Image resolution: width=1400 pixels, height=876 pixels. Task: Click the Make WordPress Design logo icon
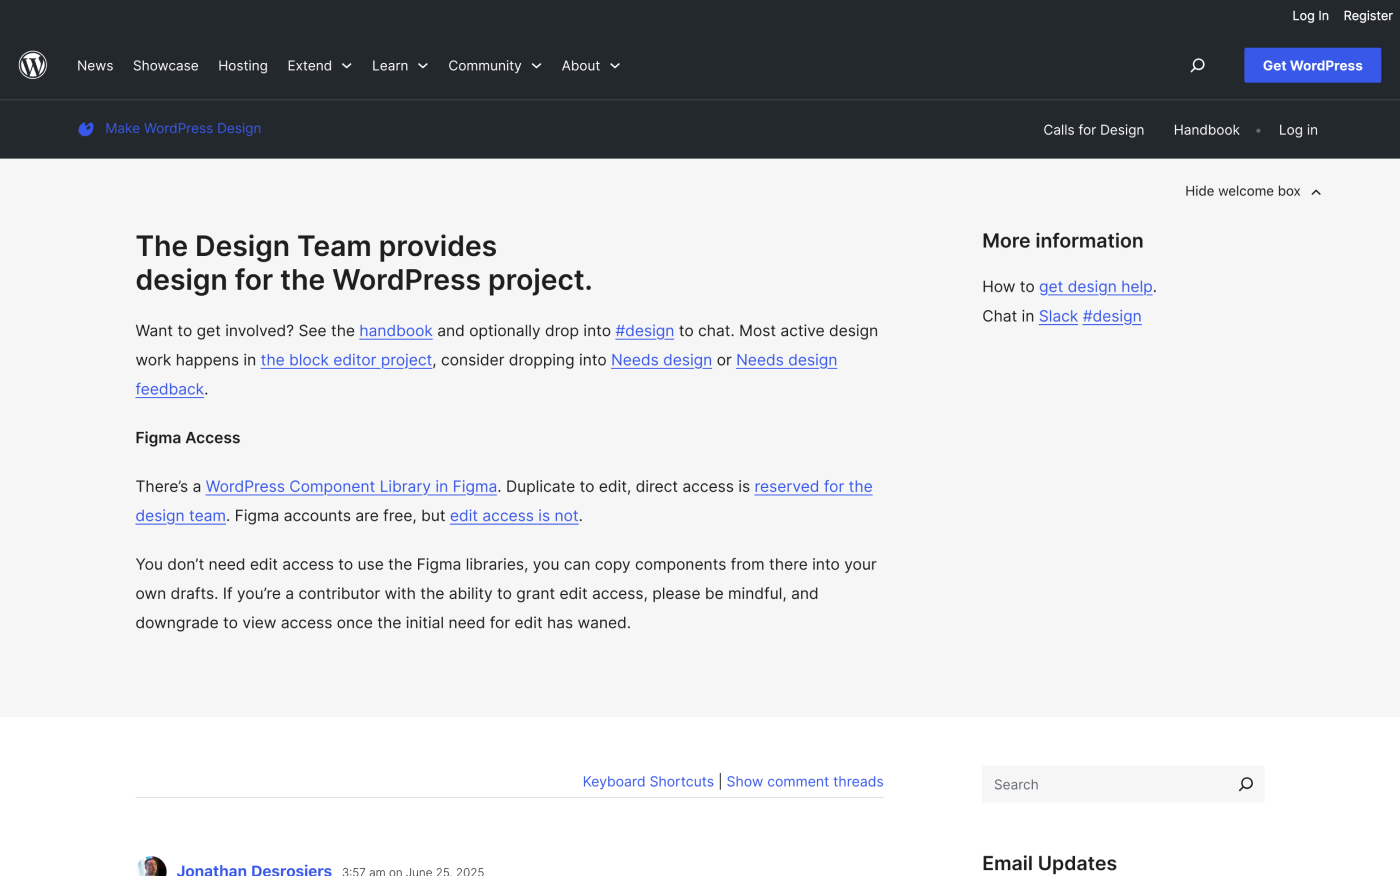(x=86, y=129)
